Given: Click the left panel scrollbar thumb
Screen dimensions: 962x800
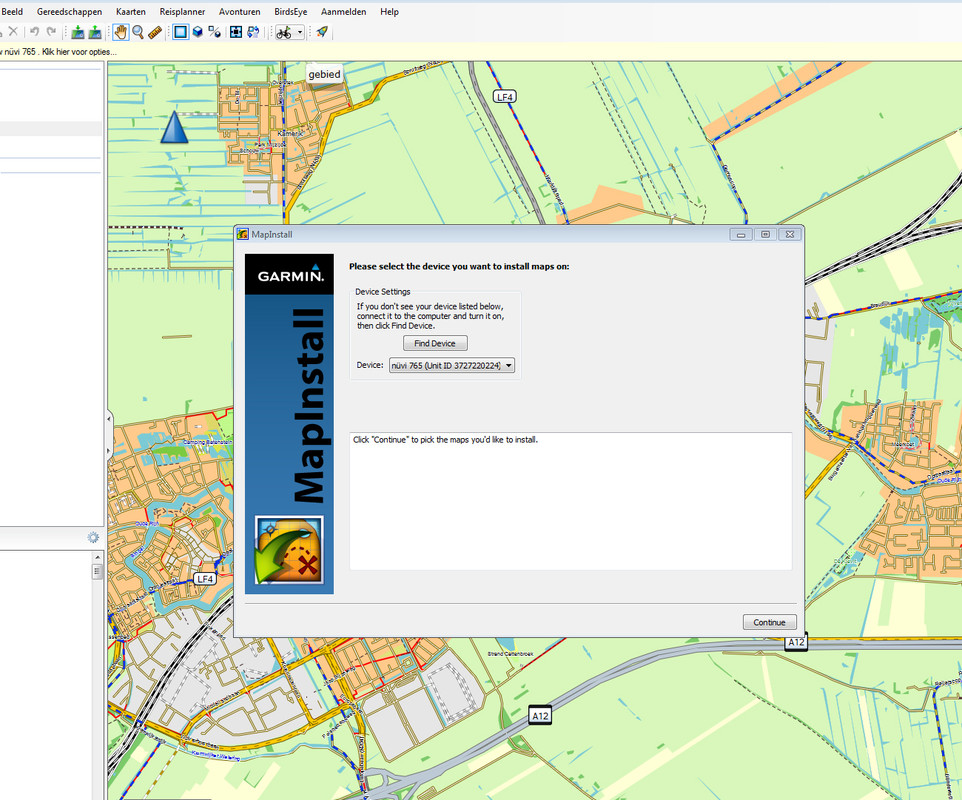Looking at the screenshot, I should (x=97, y=571).
